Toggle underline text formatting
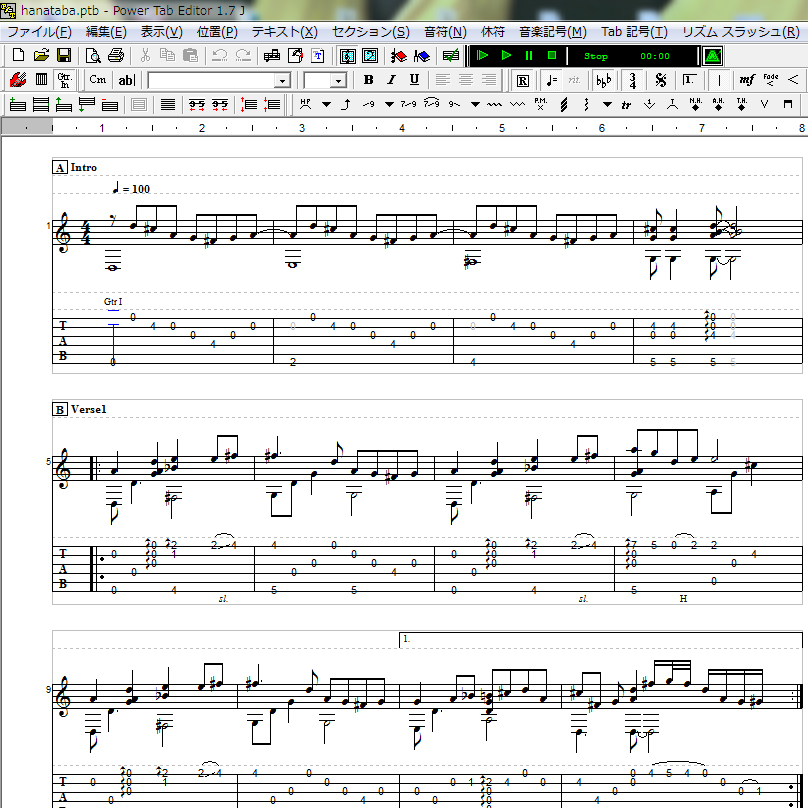The height and width of the screenshot is (808, 808). [414, 80]
